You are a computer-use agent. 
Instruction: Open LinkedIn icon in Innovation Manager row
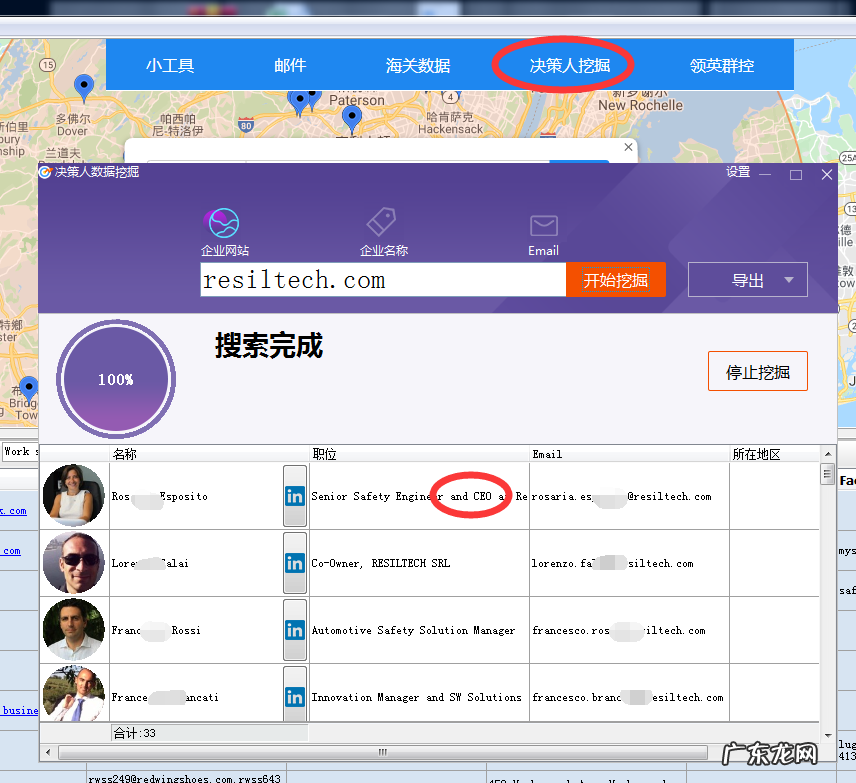(x=295, y=697)
